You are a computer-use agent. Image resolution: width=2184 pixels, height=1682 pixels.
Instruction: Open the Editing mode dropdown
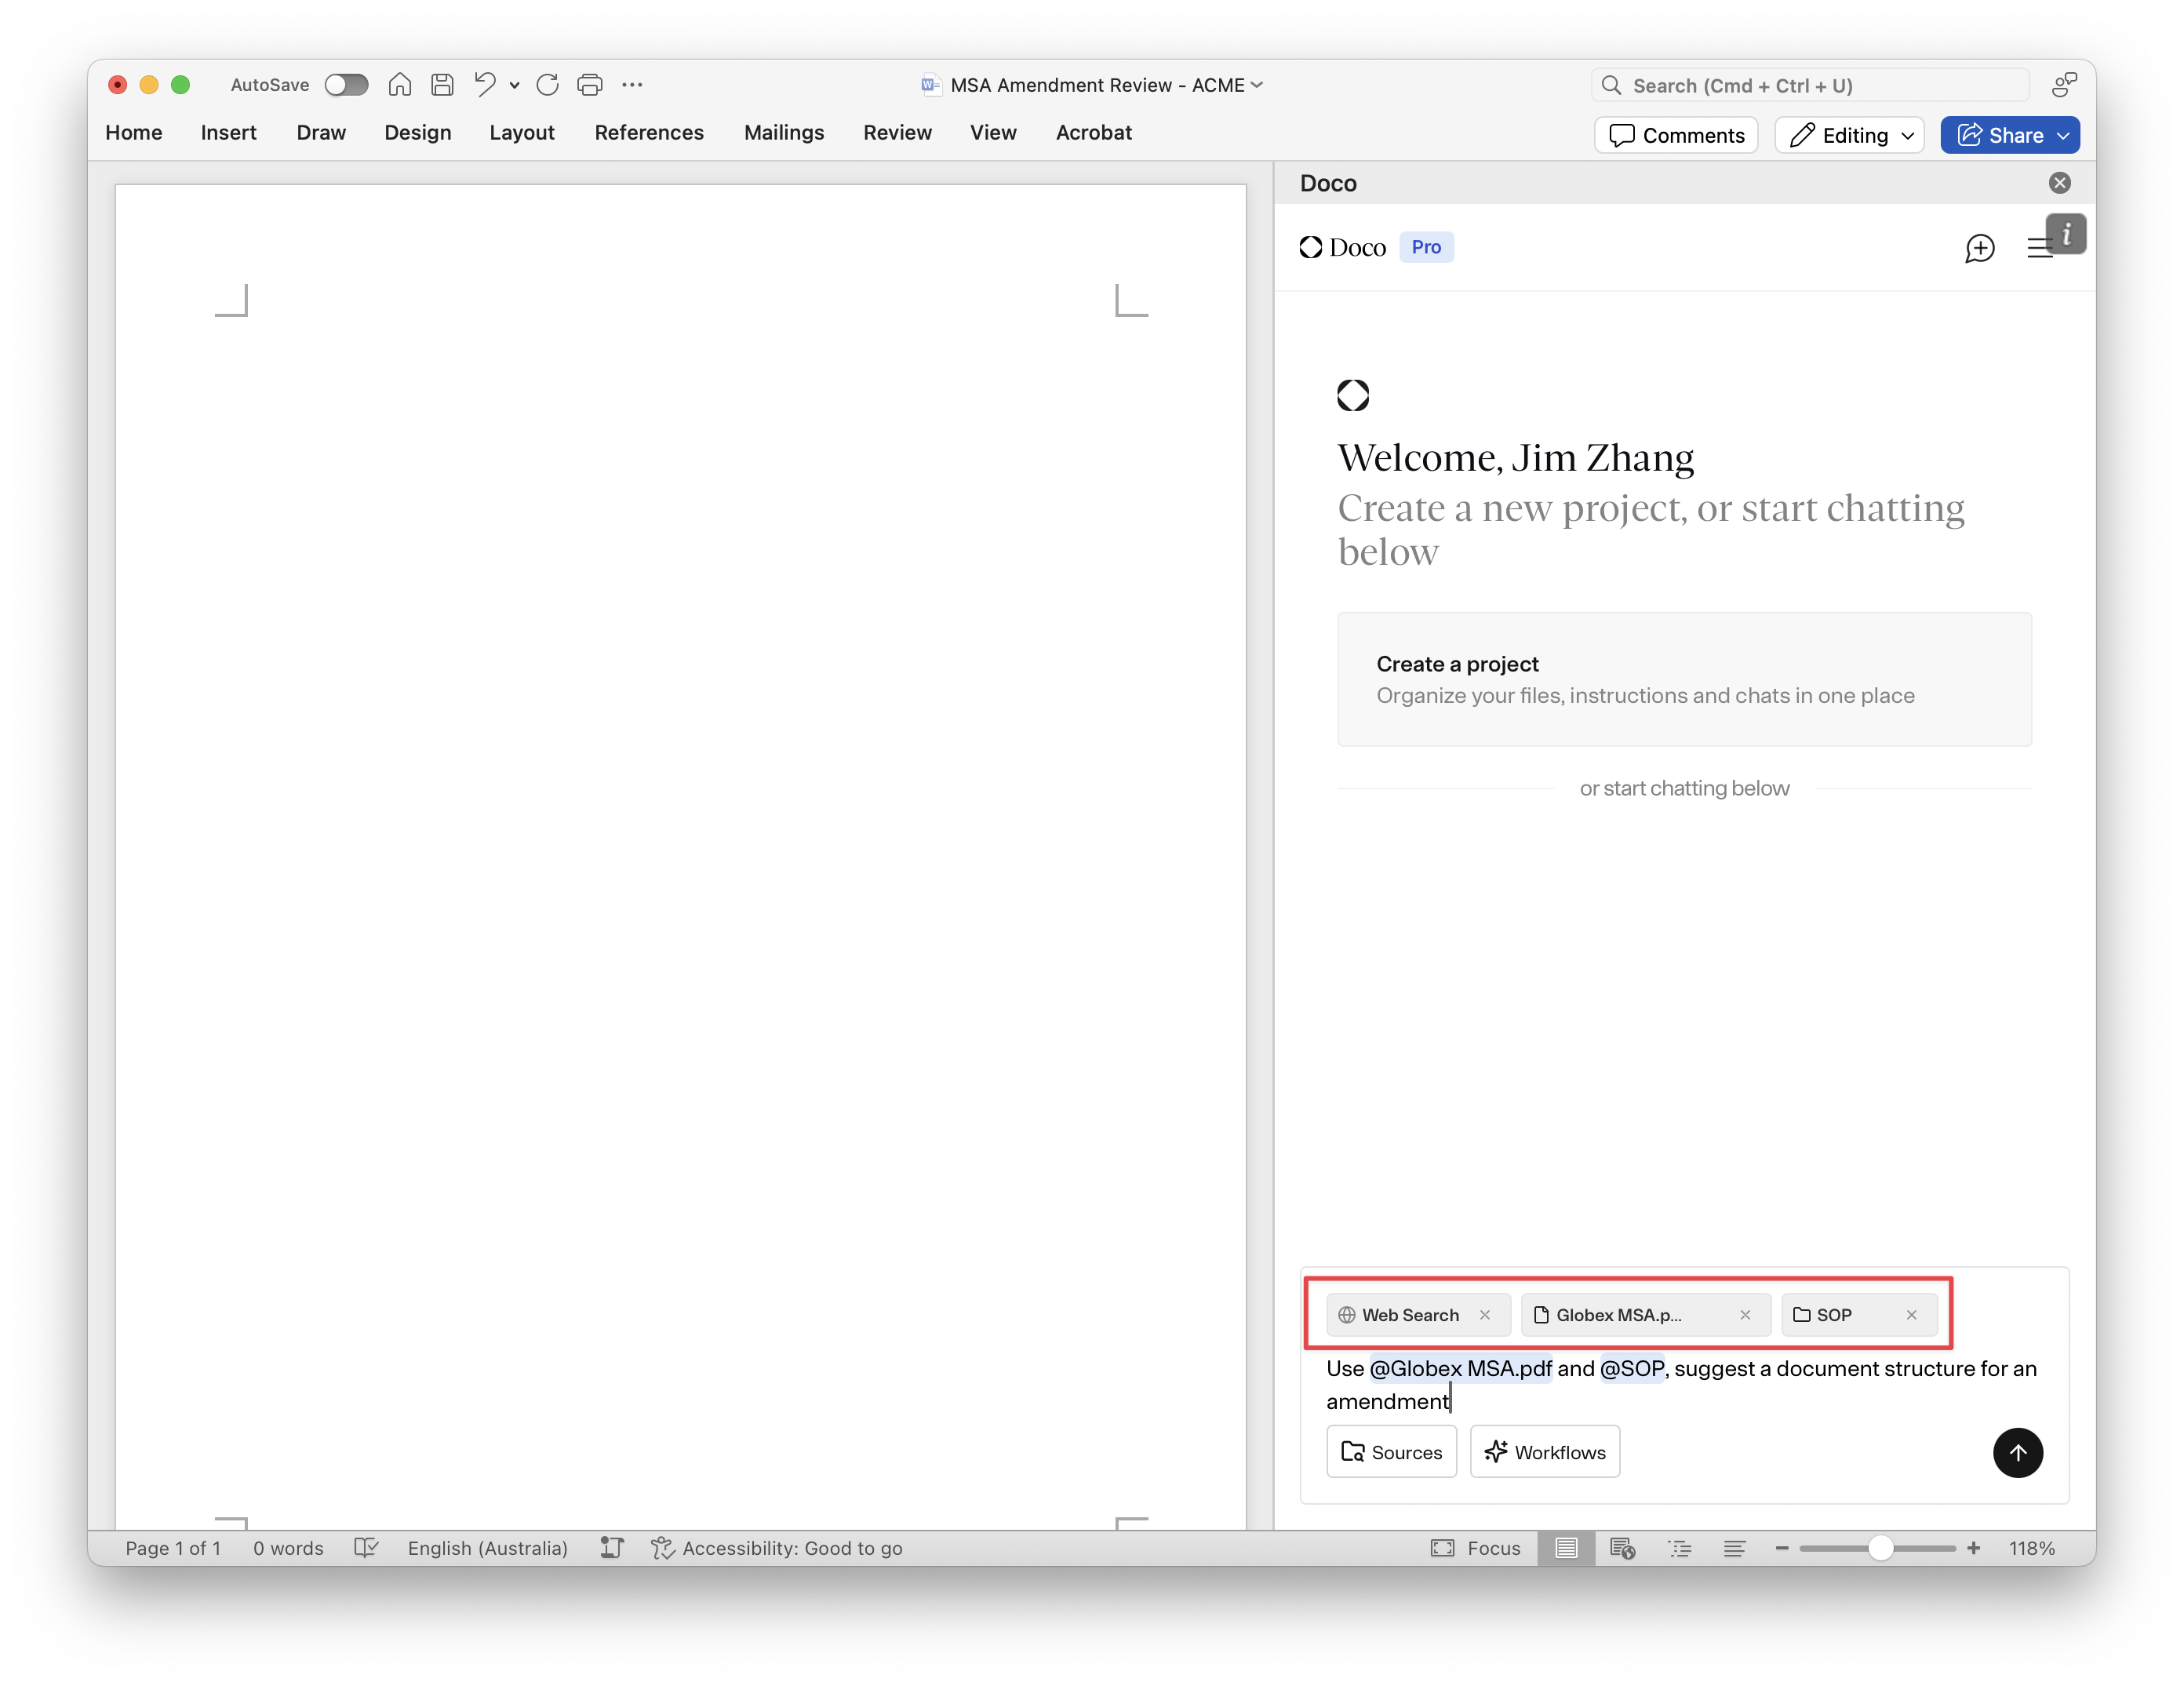click(1848, 135)
